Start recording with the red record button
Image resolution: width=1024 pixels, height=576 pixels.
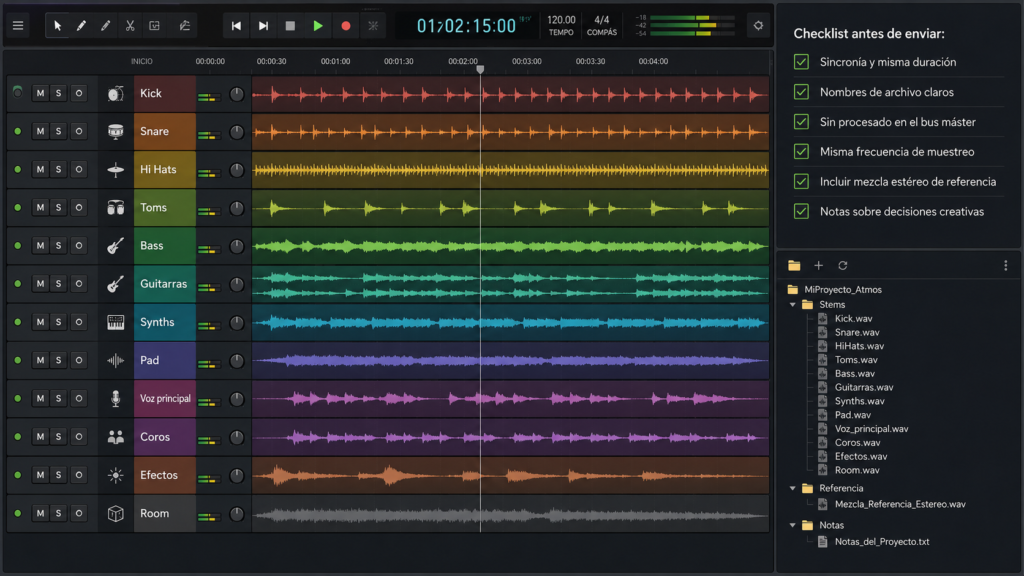coord(345,25)
